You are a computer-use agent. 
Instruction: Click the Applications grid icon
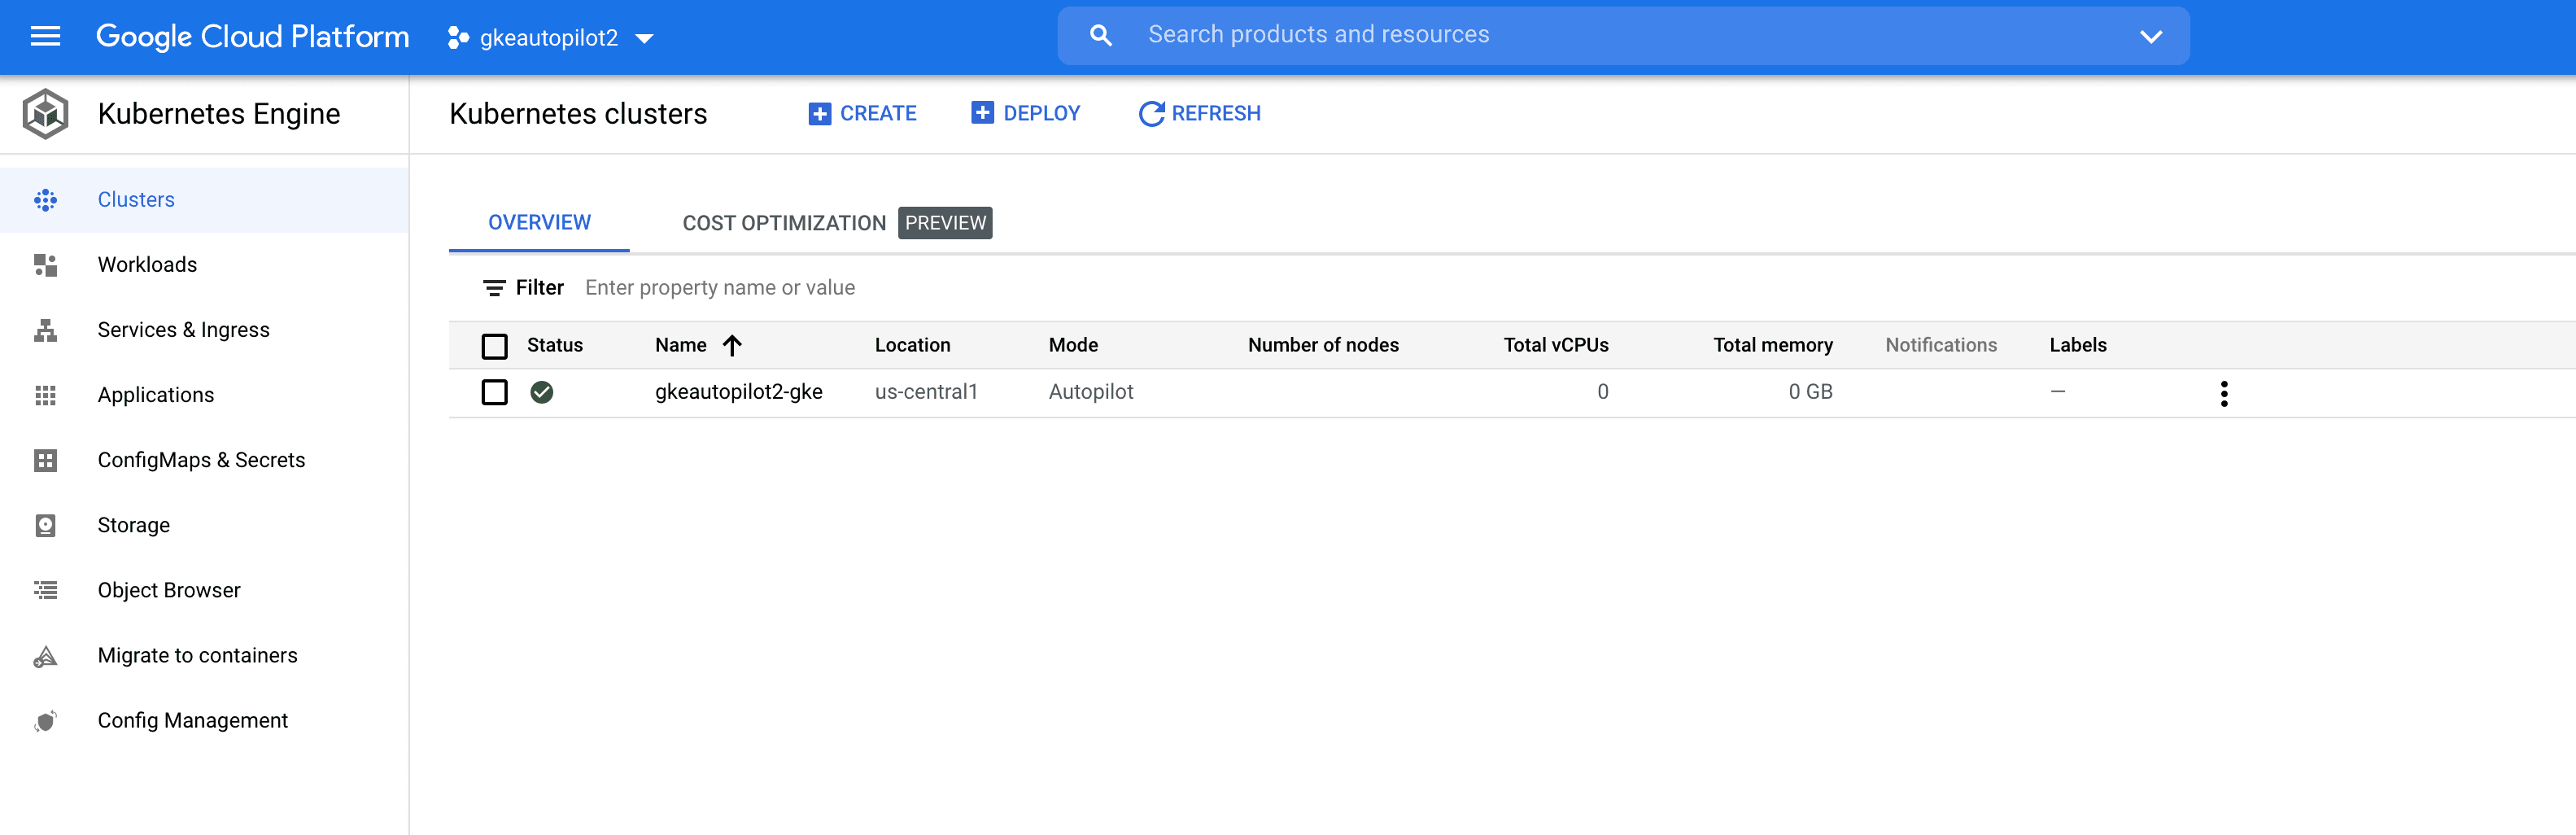point(45,395)
